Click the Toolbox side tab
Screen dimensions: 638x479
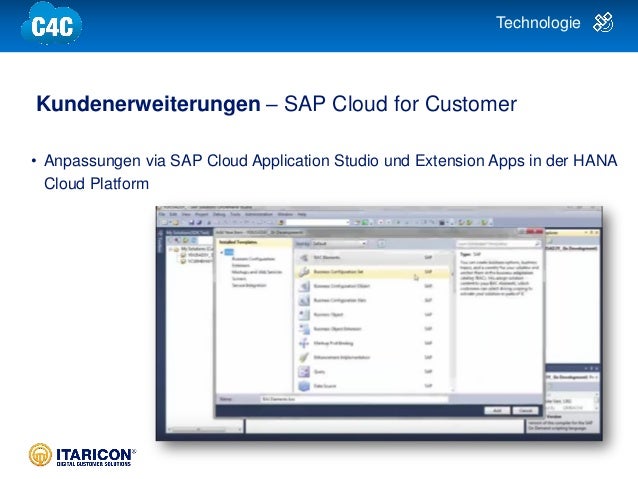click(160, 242)
